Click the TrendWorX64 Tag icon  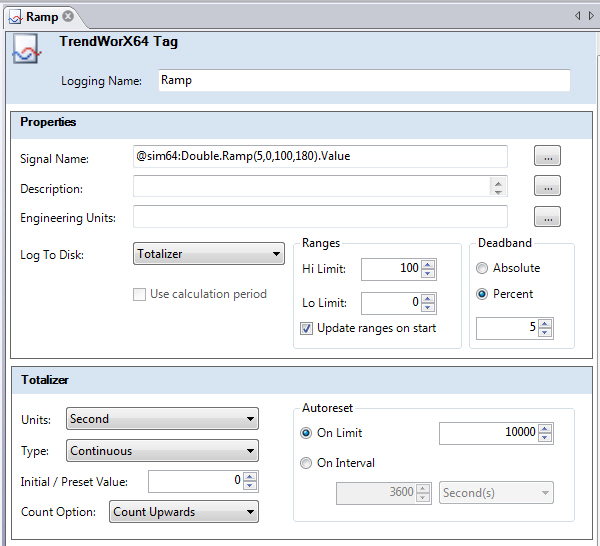click(26, 49)
